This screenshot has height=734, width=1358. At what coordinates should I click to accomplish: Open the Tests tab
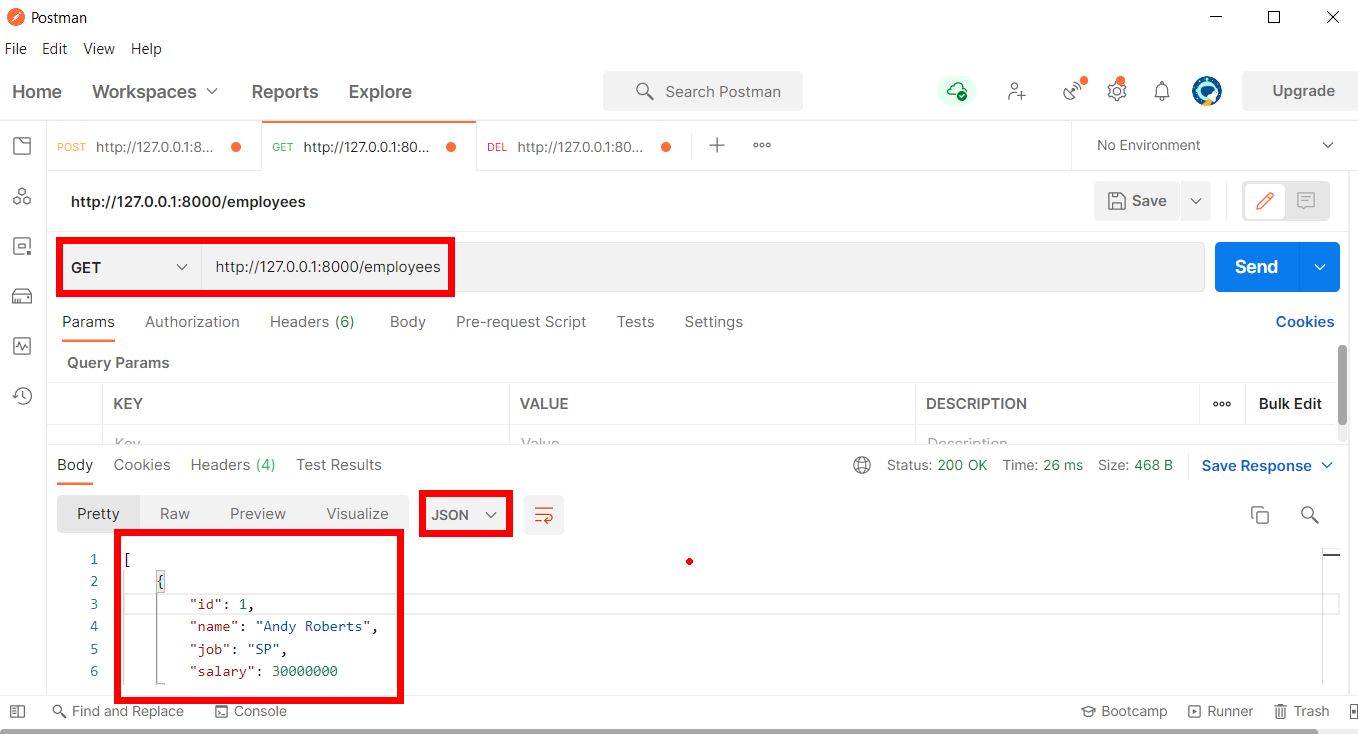tap(635, 322)
